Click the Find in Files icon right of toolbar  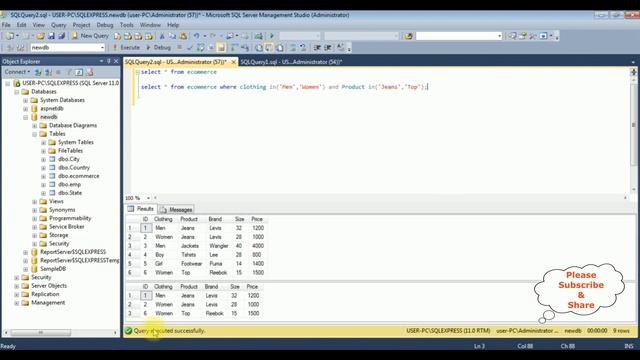pyautogui.click(x=408, y=36)
